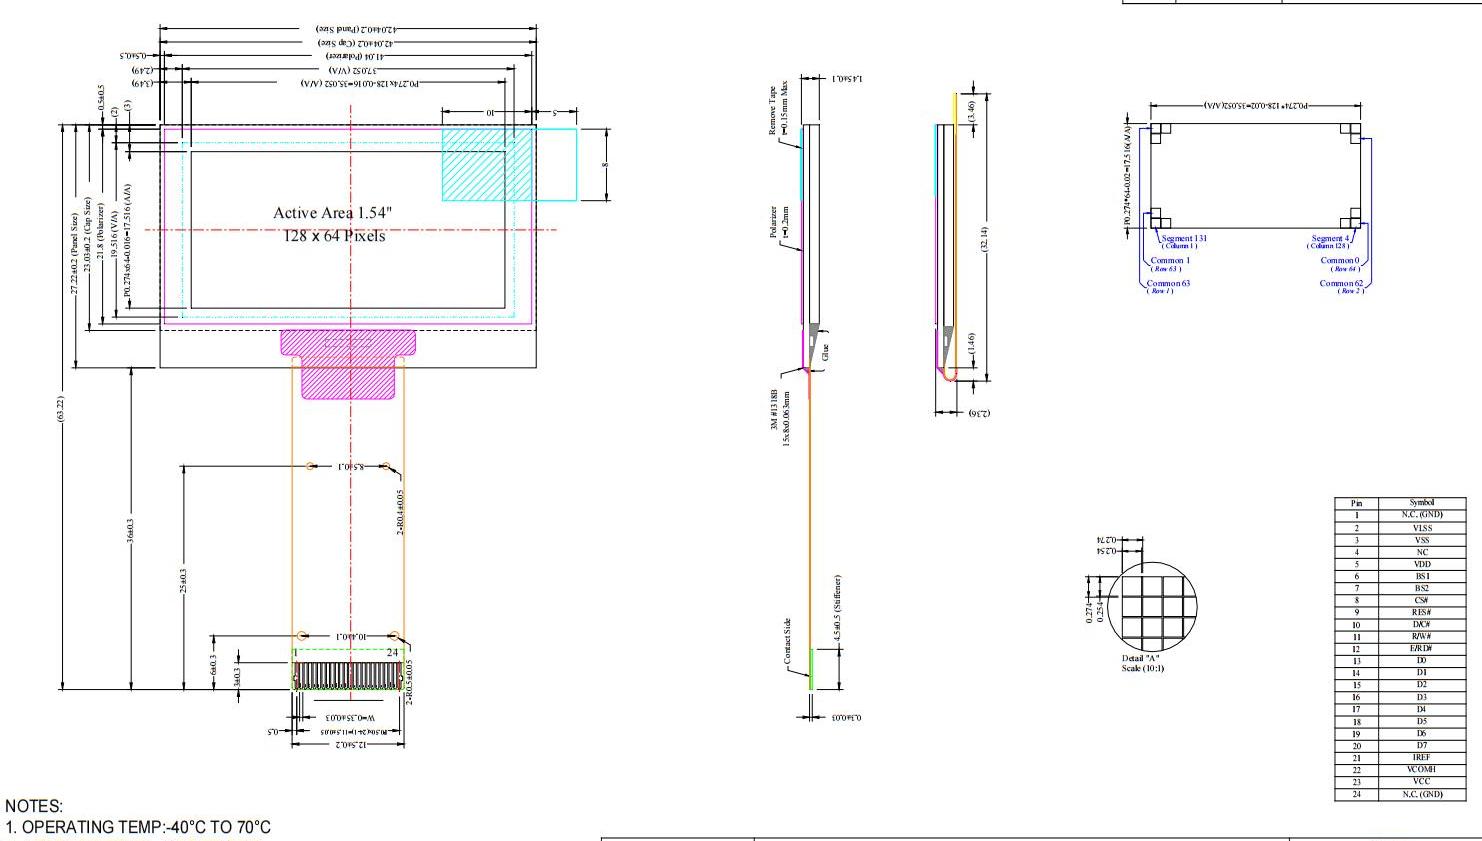
Task: Click the "Contact Side" label on side view
Action: (x=788, y=641)
